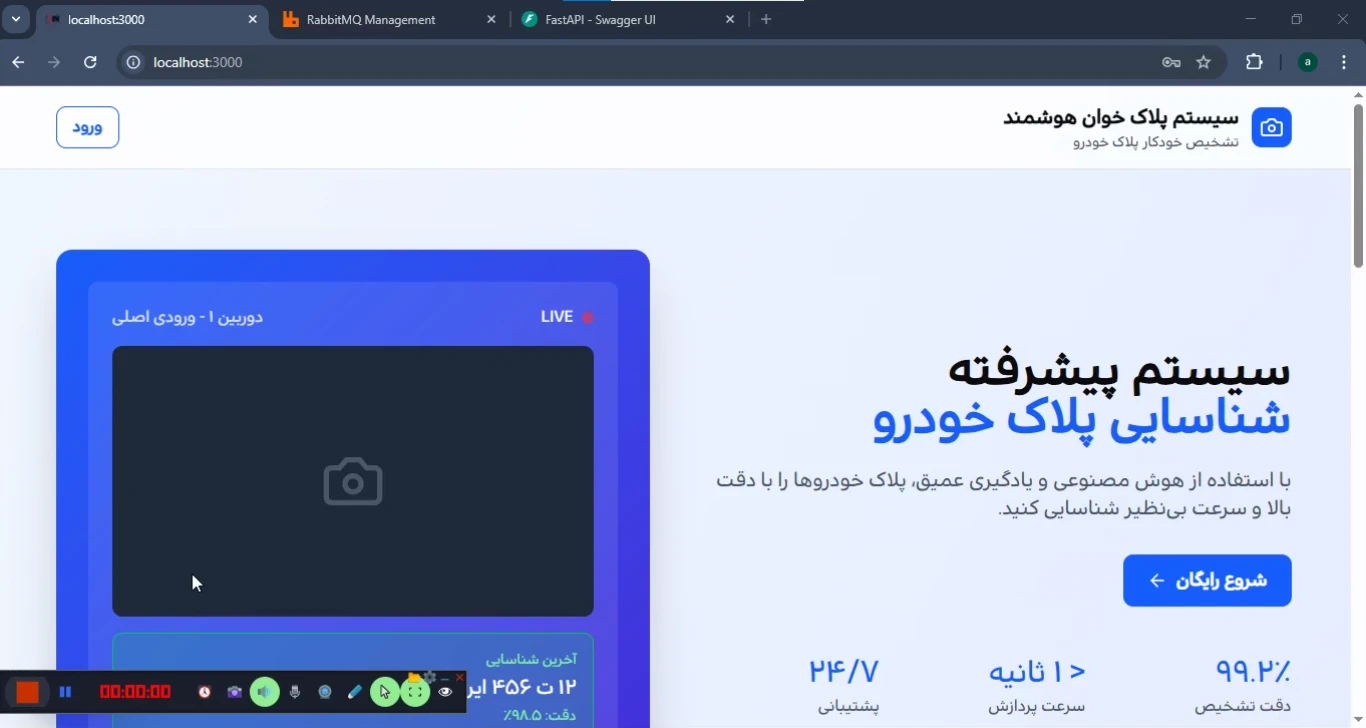Open the recorder's alarm clock timer
Image resolution: width=1366 pixels, height=728 pixels.
tap(205, 692)
